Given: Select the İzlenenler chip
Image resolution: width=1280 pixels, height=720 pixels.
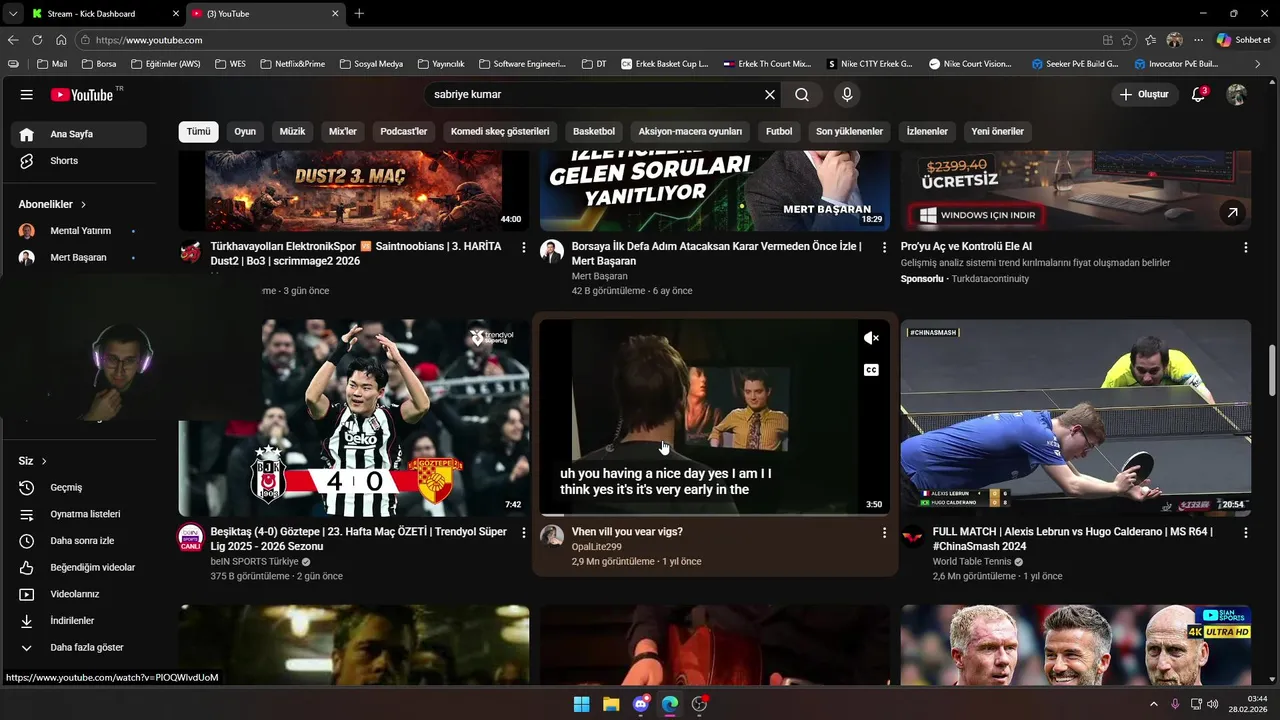Looking at the screenshot, I should pos(927,131).
